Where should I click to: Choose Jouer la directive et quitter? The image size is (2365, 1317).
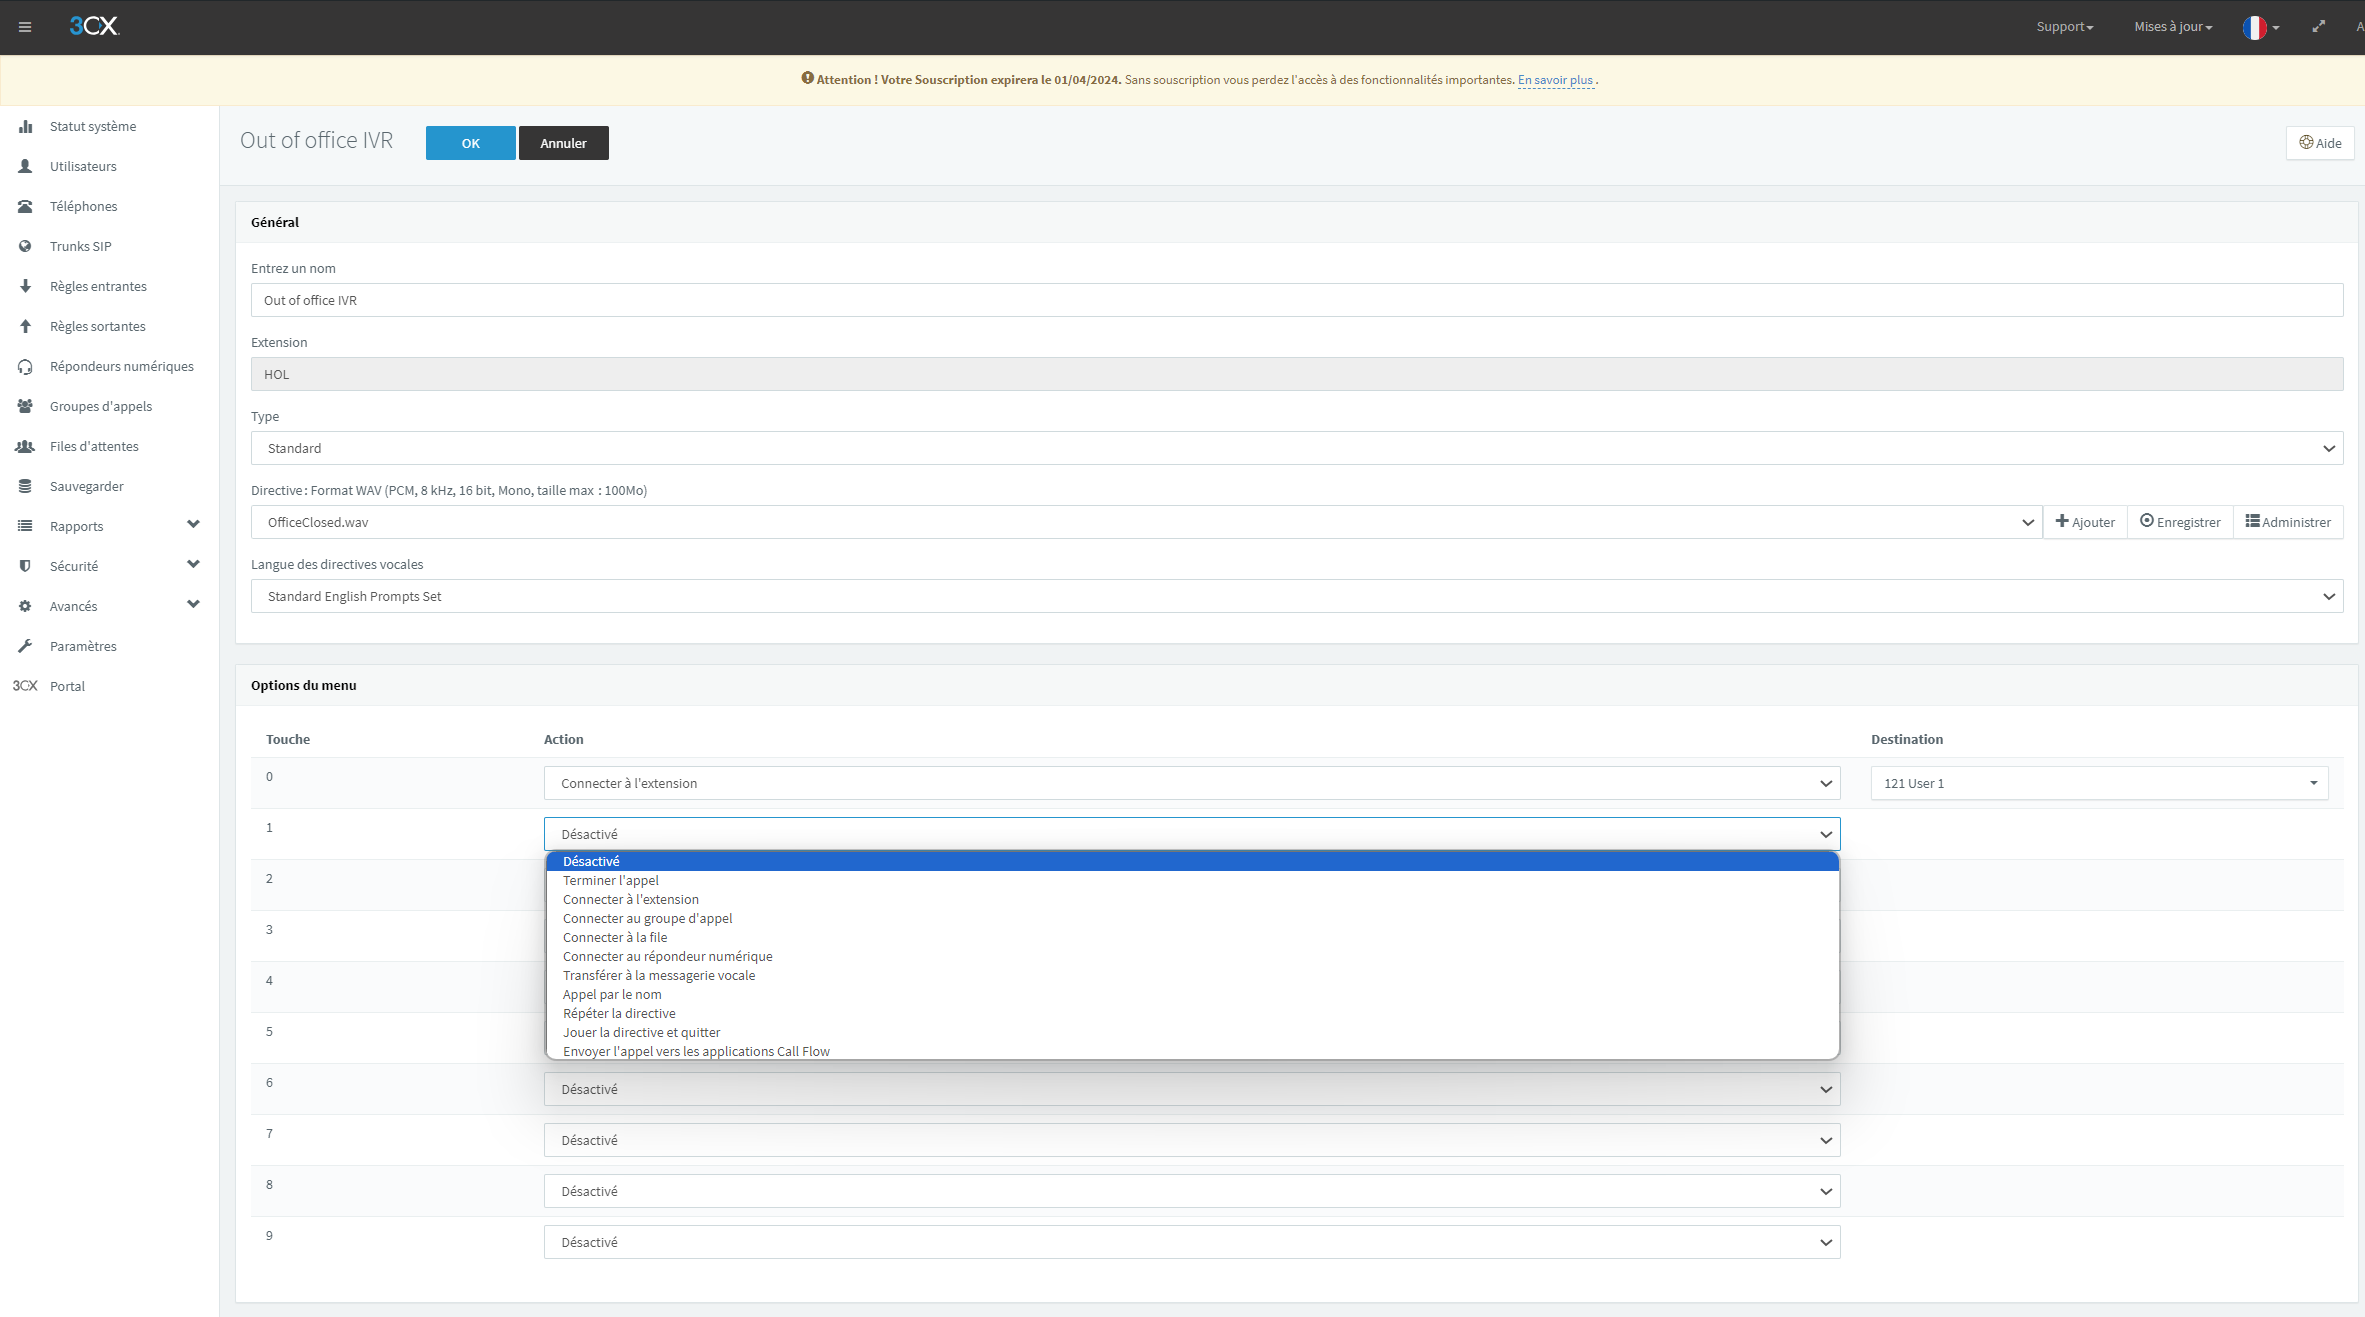1192,1032
